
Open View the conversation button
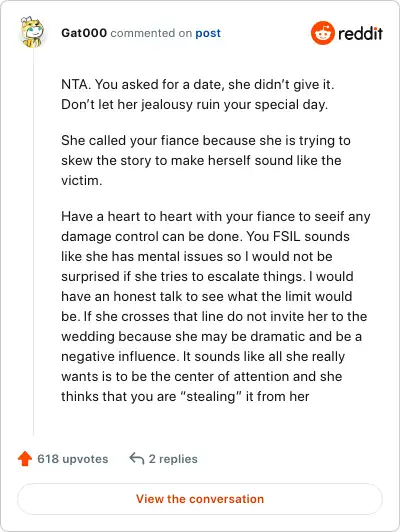point(200,499)
